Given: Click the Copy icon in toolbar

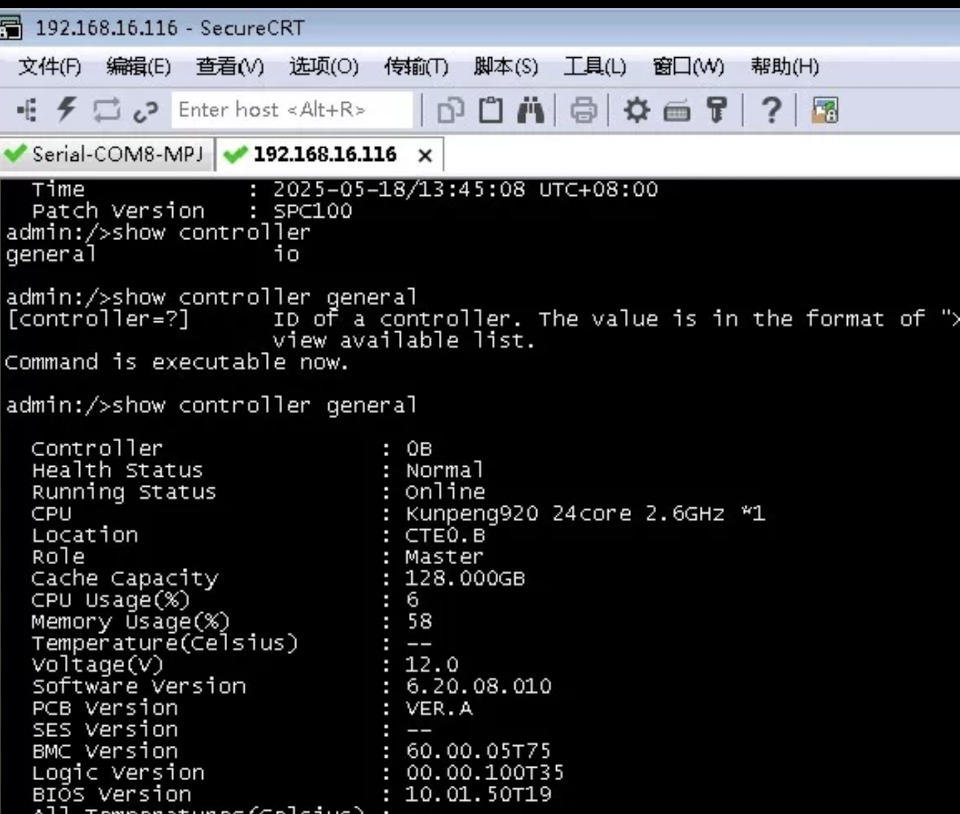Looking at the screenshot, I should 451,110.
